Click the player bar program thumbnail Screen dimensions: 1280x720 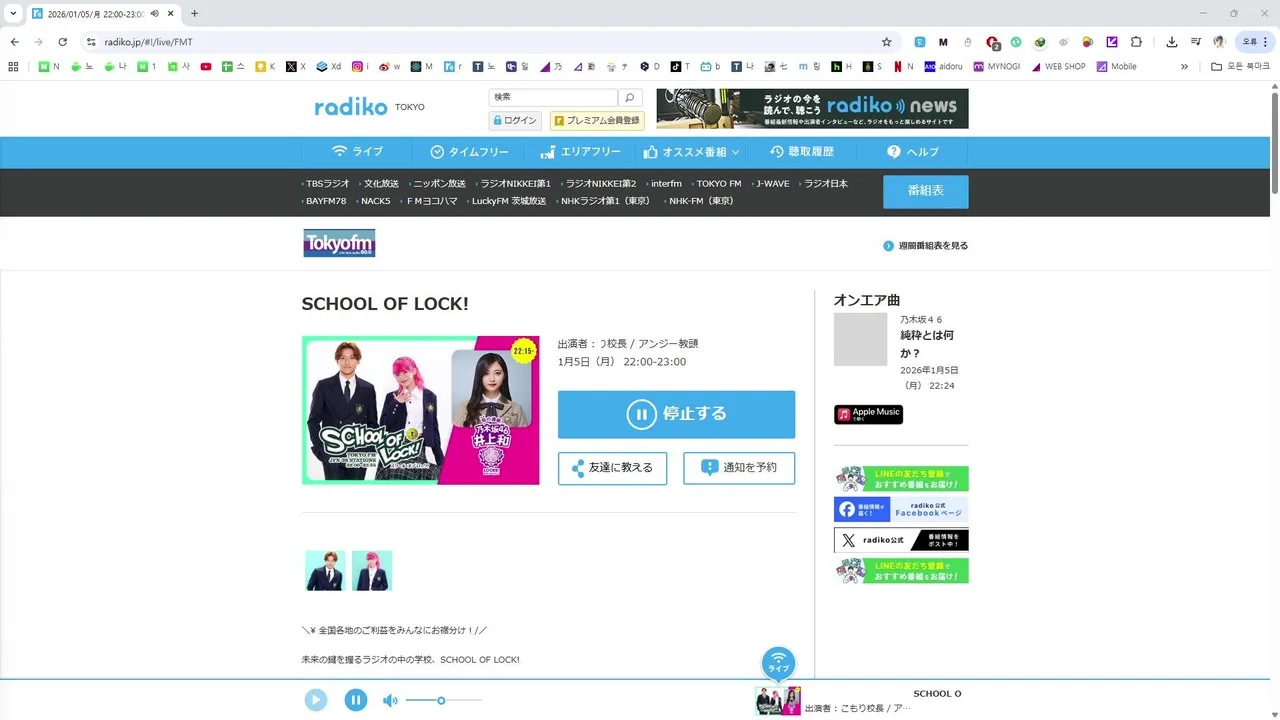778,701
